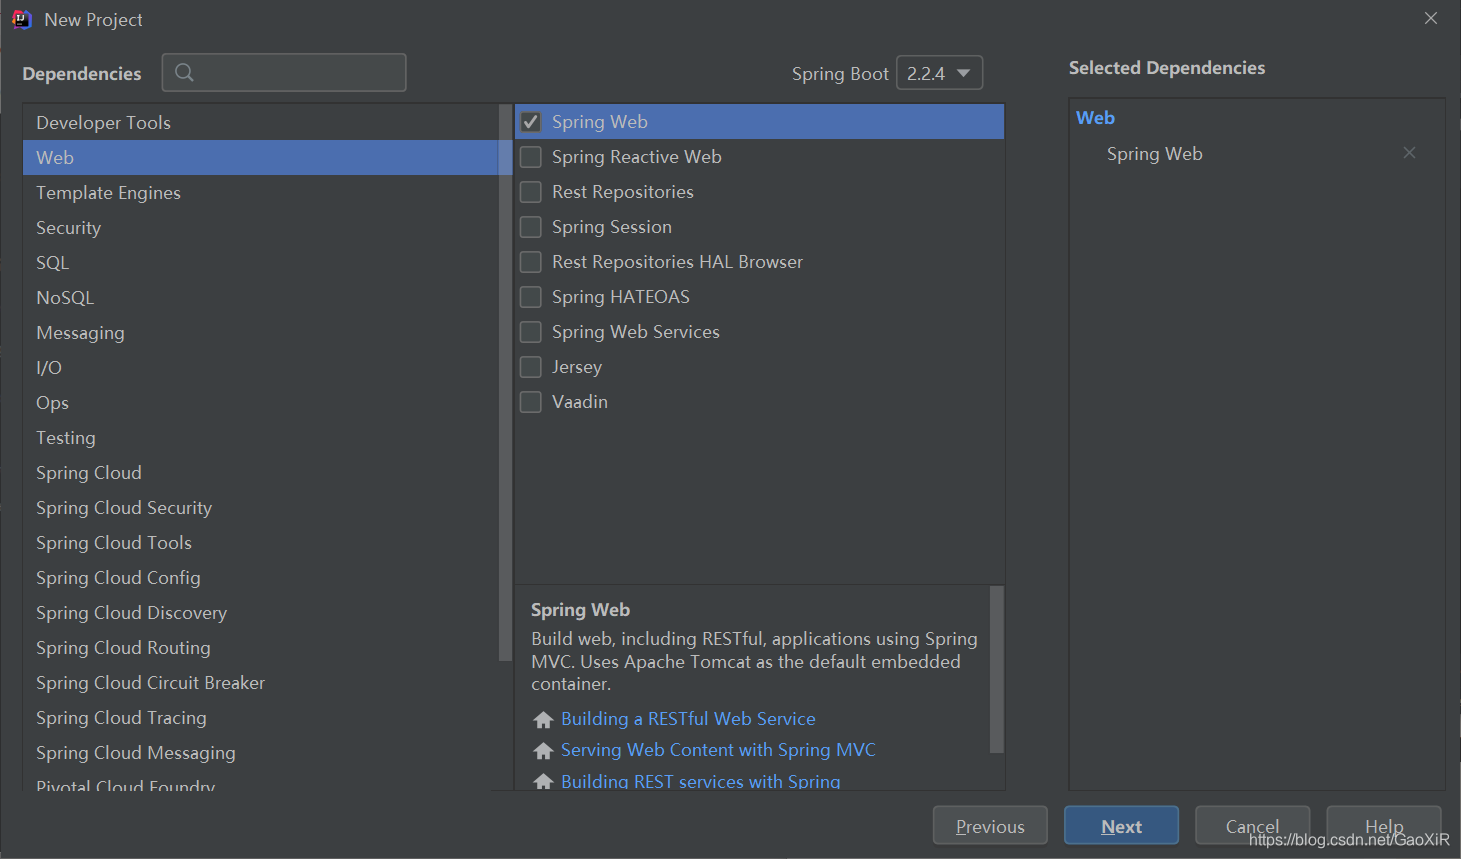Screen dimensions: 1461x859
Task: Select Spring Cloud Tracing category
Action: tap(260, 717)
